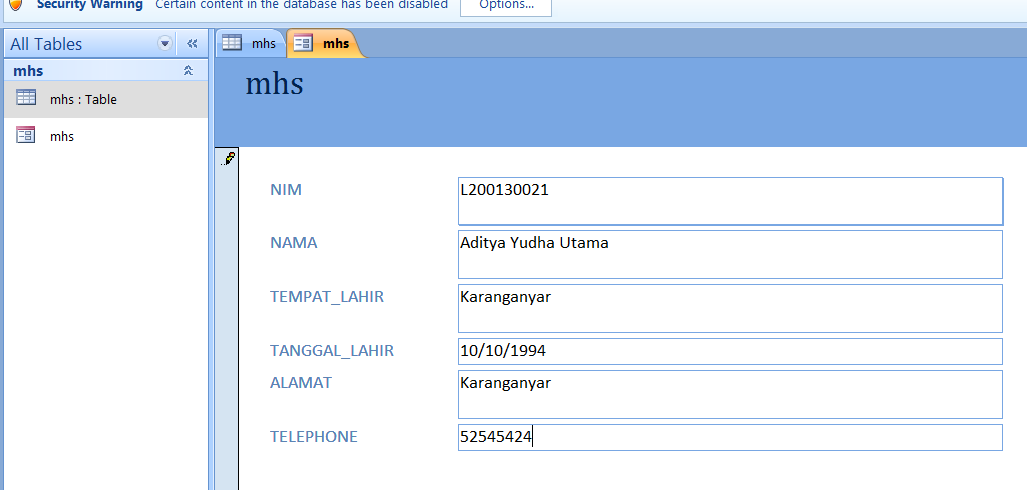
Task: Click the form icon on active mhs tab
Action: coord(302,44)
